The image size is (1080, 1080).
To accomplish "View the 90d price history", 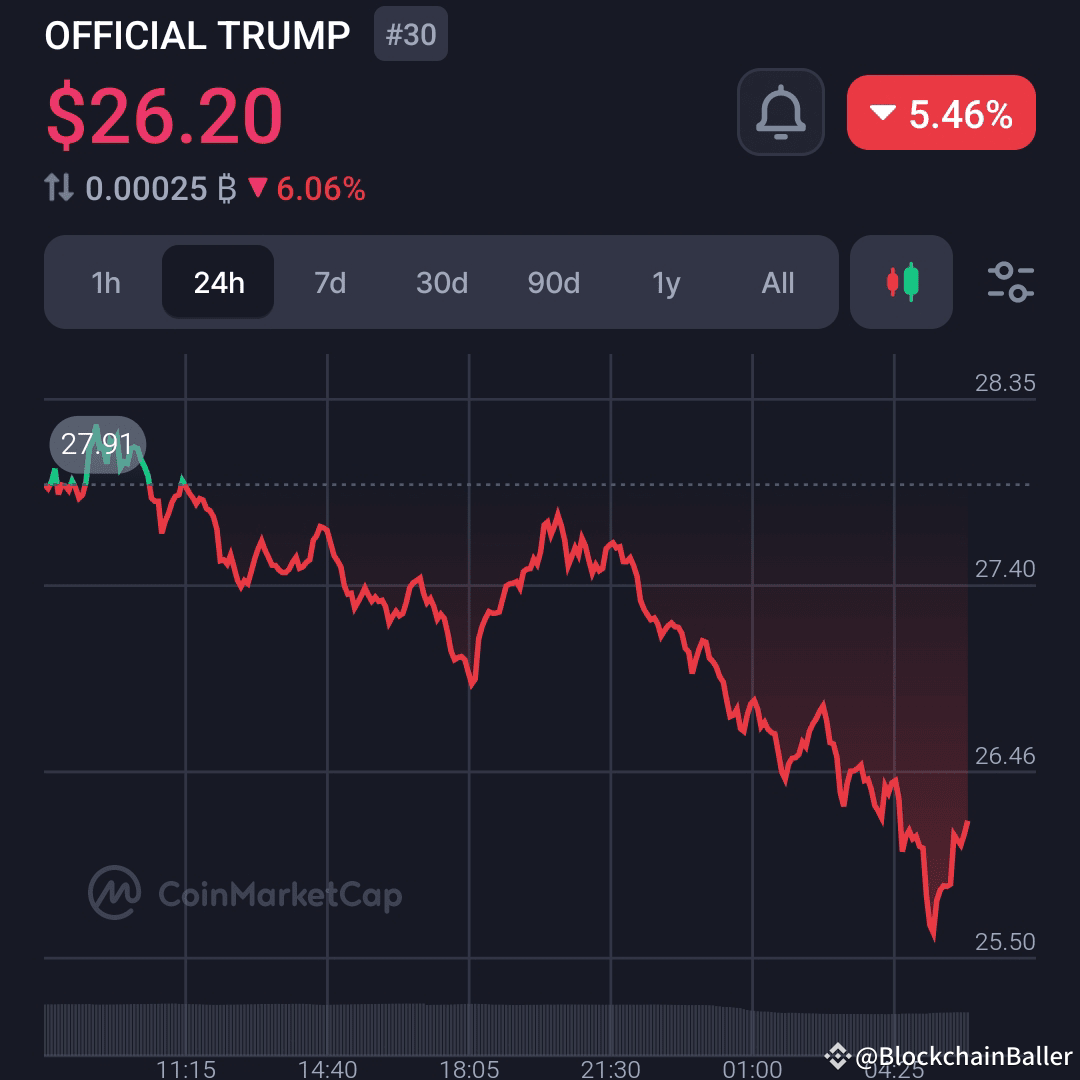I will click(x=554, y=283).
